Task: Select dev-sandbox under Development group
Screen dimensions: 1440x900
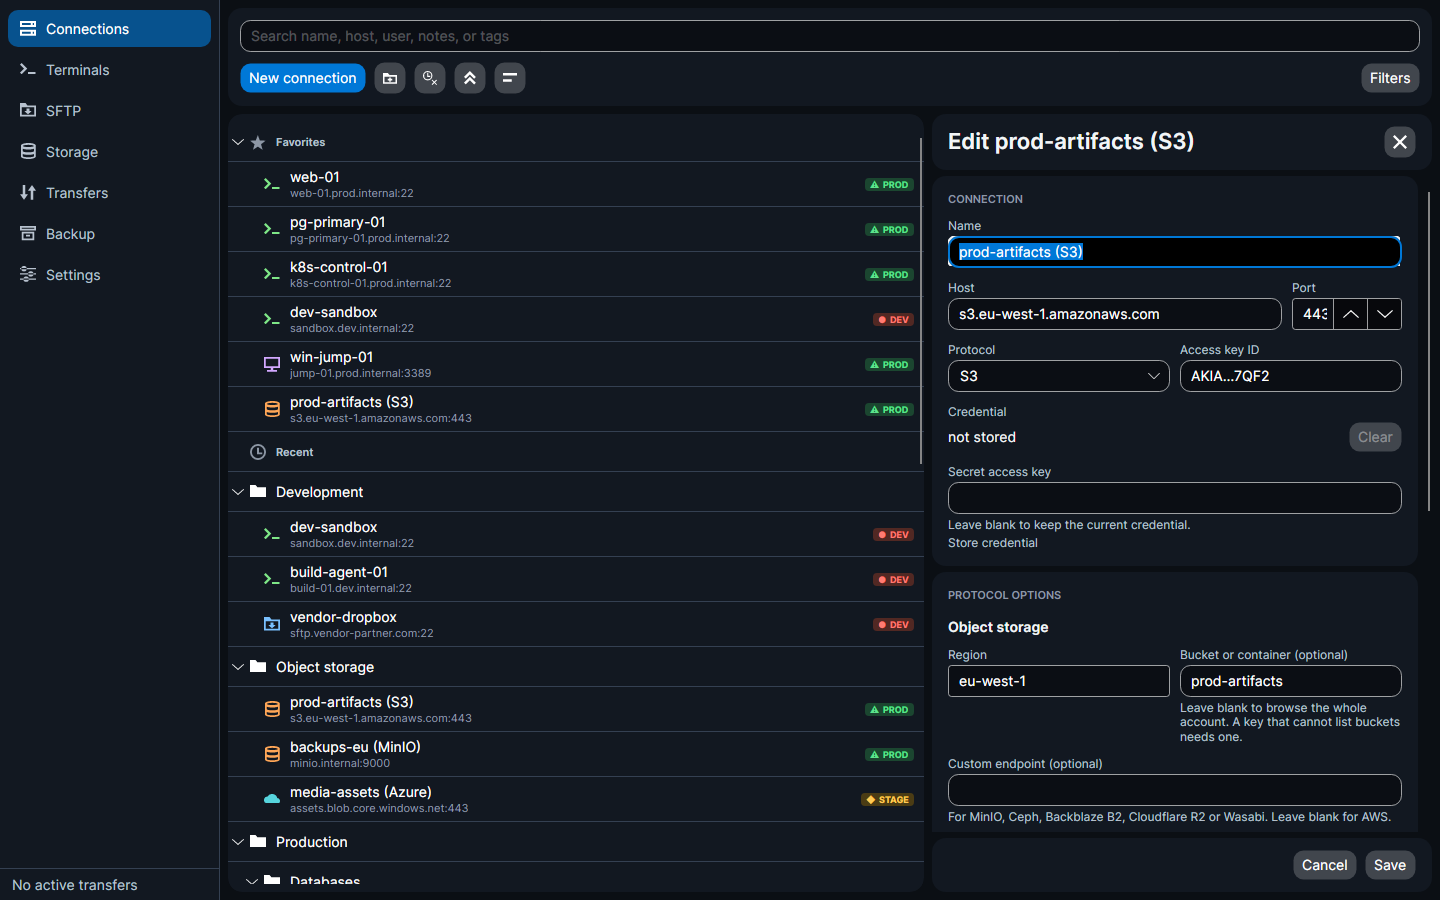Action: tap(575, 534)
